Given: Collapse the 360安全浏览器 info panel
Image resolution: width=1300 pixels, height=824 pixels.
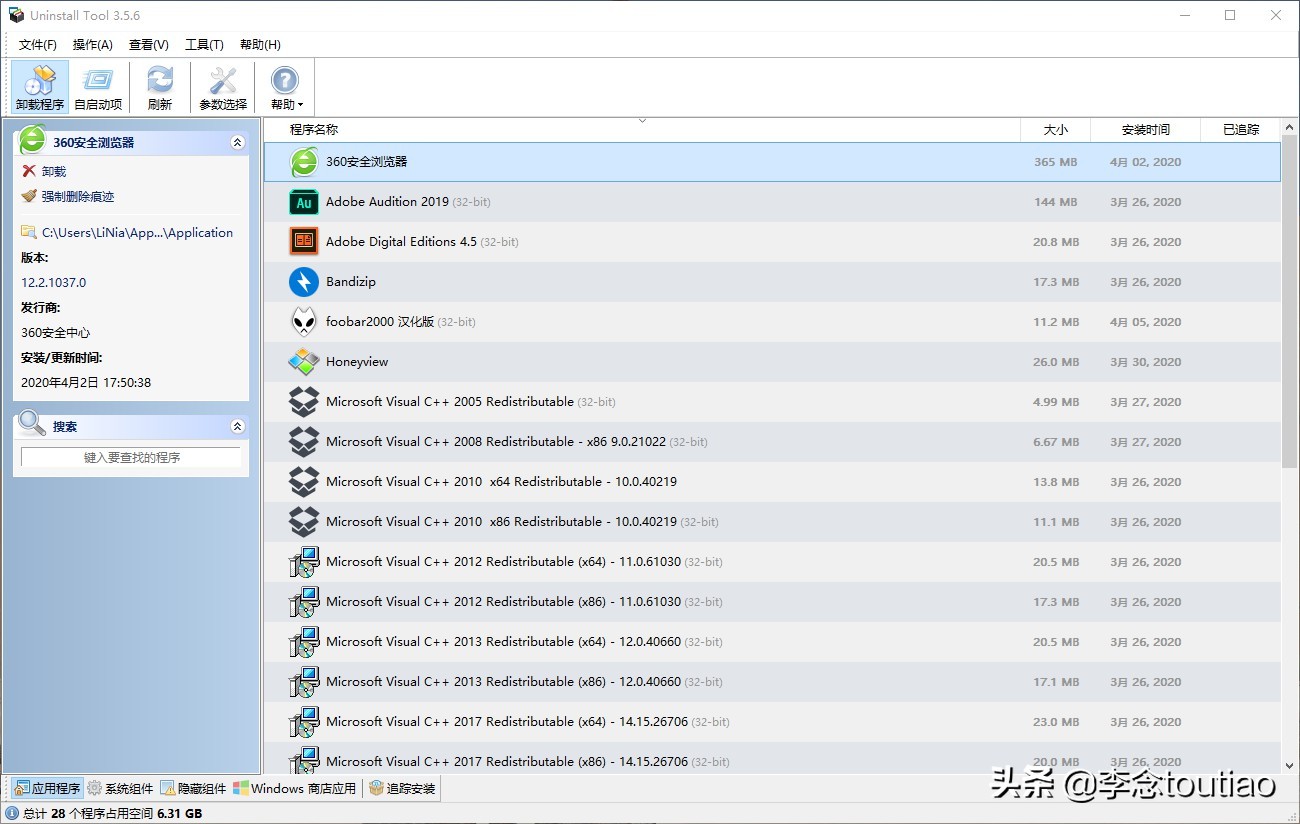Looking at the screenshot, I should (237, 142).
